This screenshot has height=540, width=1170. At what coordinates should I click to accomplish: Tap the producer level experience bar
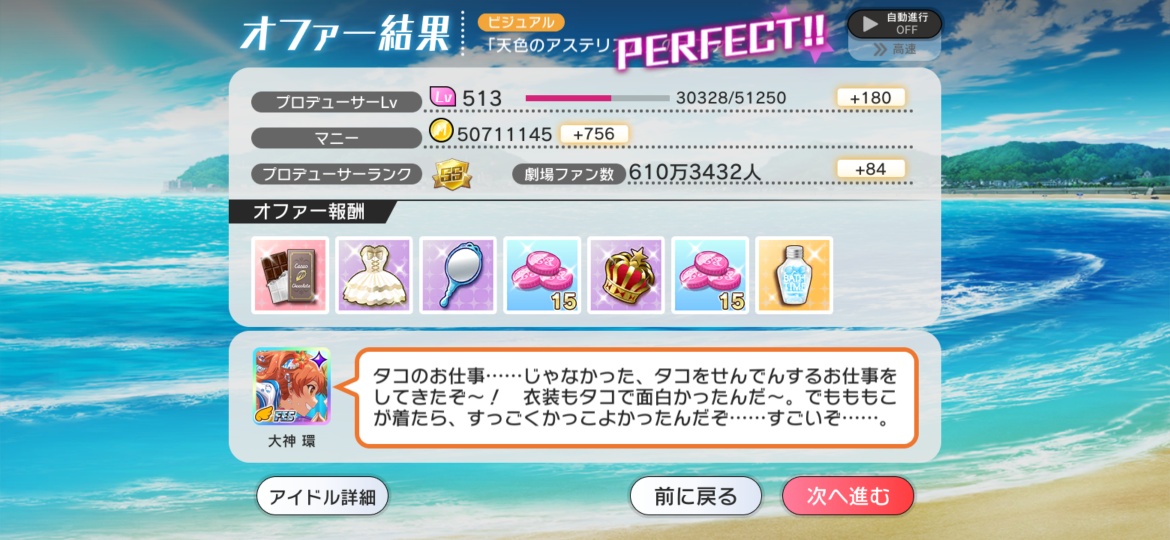(x=598, y=98)
